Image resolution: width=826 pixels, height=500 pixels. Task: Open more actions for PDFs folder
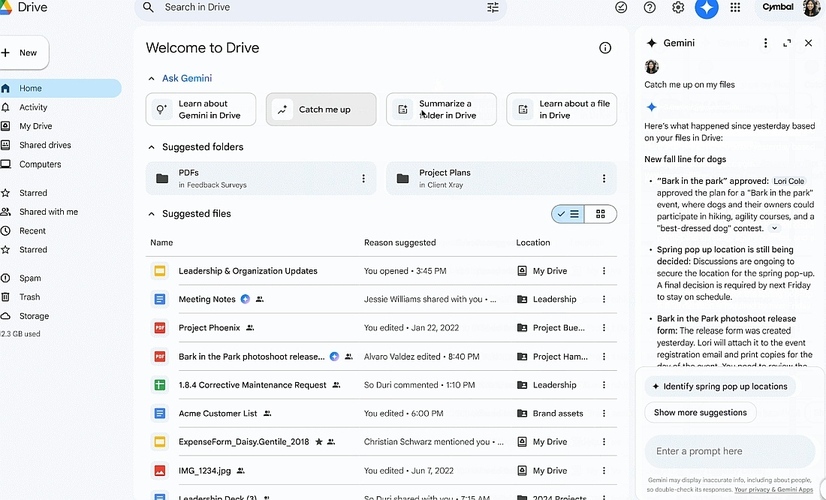[363, 179]
